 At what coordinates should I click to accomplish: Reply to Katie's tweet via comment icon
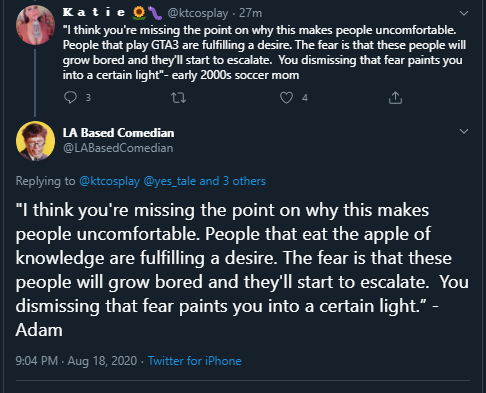[x=70, y=98]
